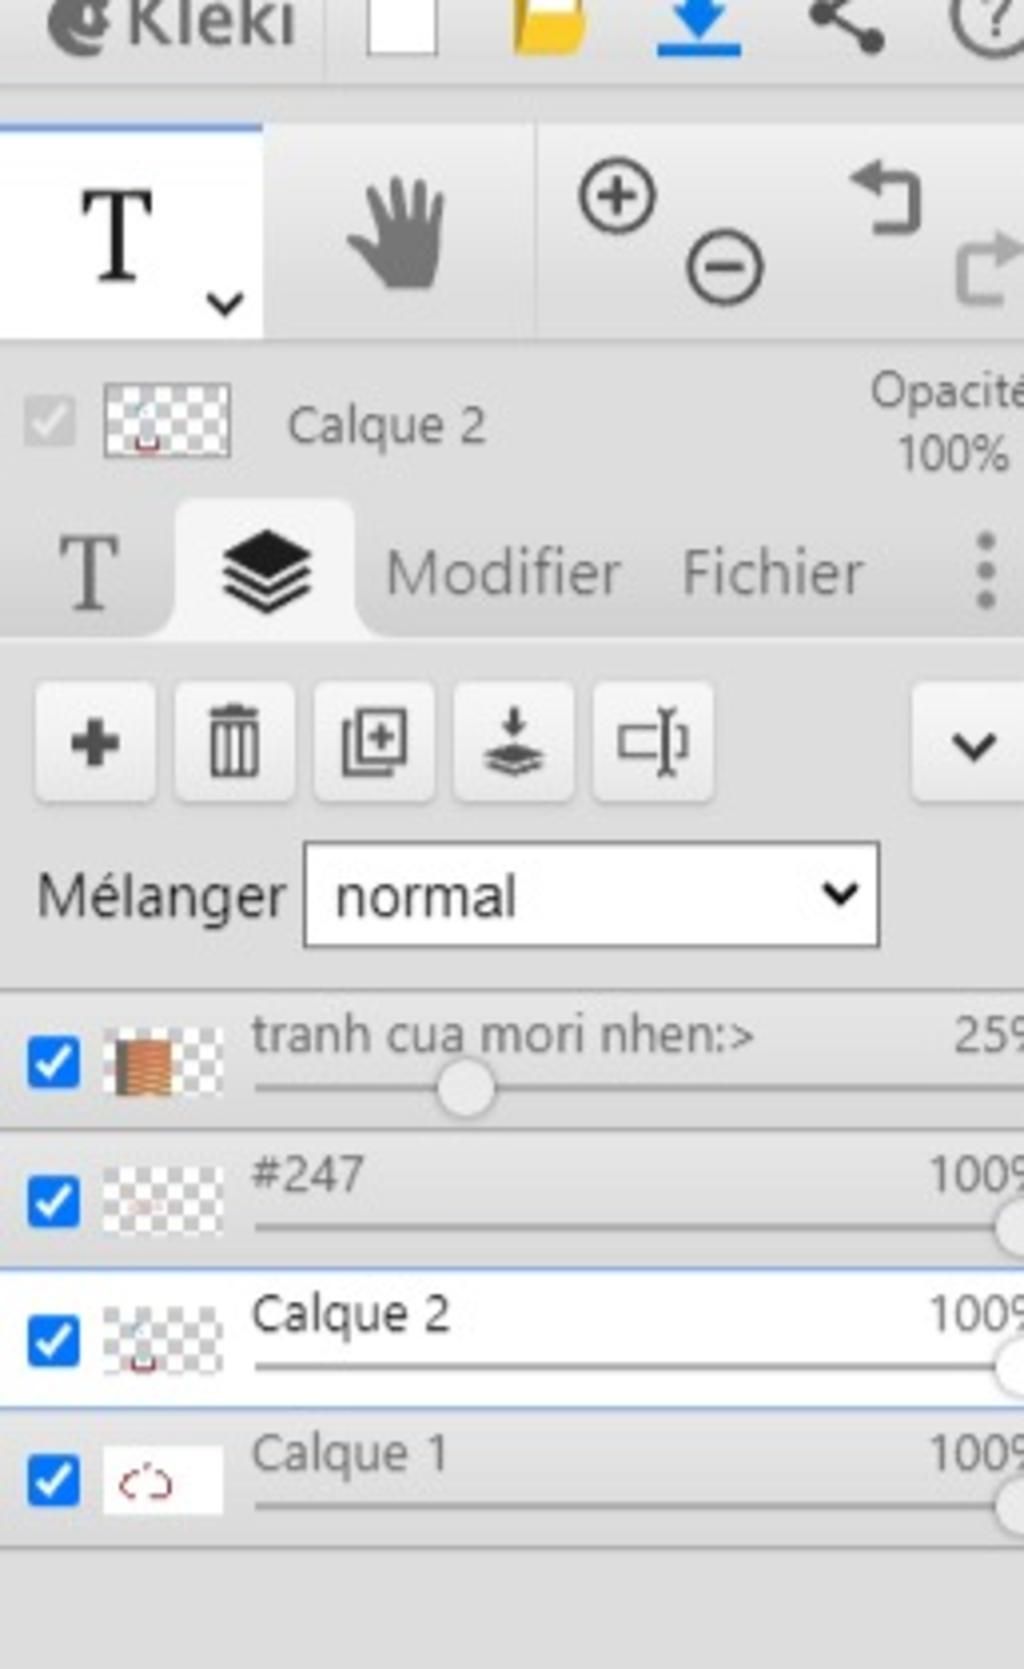Merge layer down with layer below
1024x1669 pixels.
(513, 743)
